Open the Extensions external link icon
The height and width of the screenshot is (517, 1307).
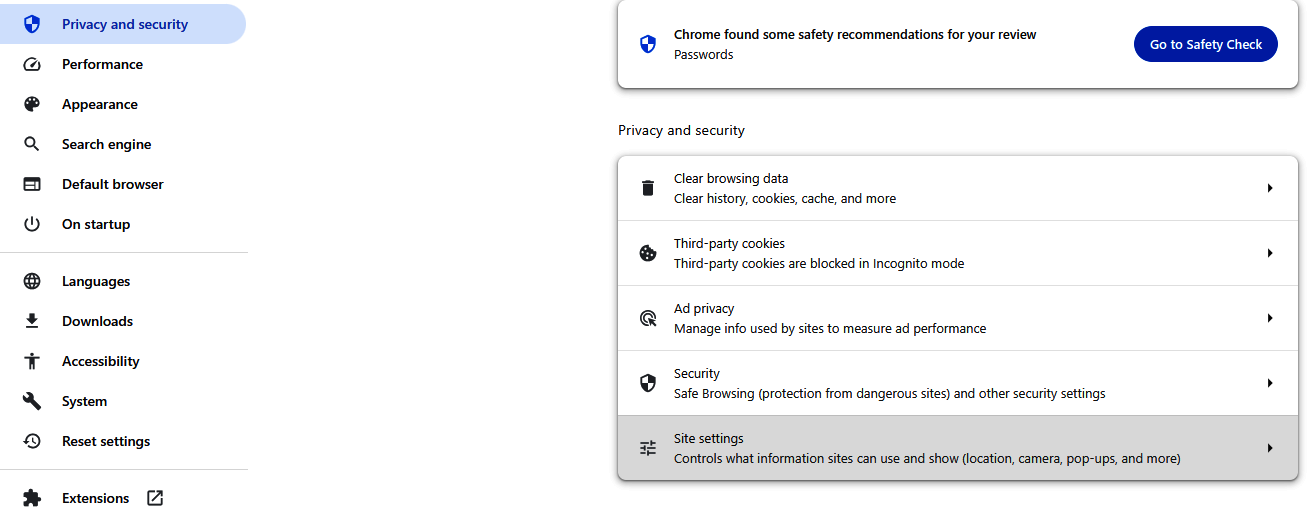click(155, 498)
